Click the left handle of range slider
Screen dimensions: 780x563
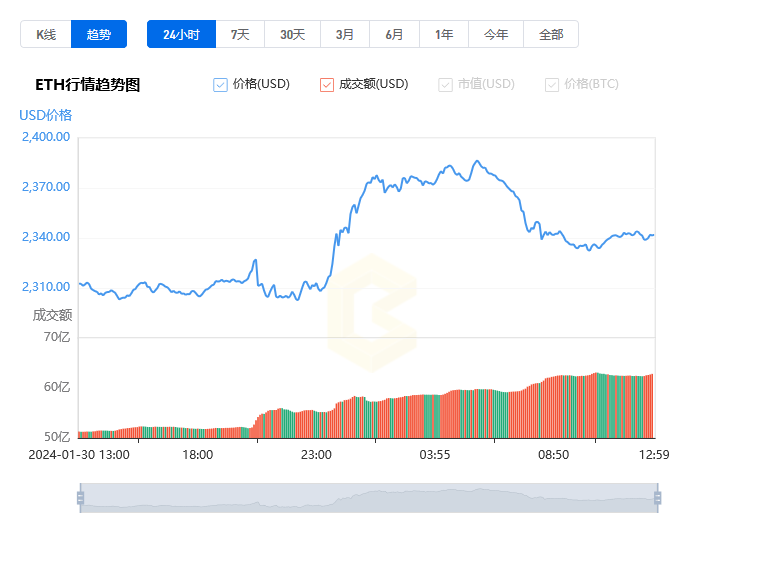(80, 497)
